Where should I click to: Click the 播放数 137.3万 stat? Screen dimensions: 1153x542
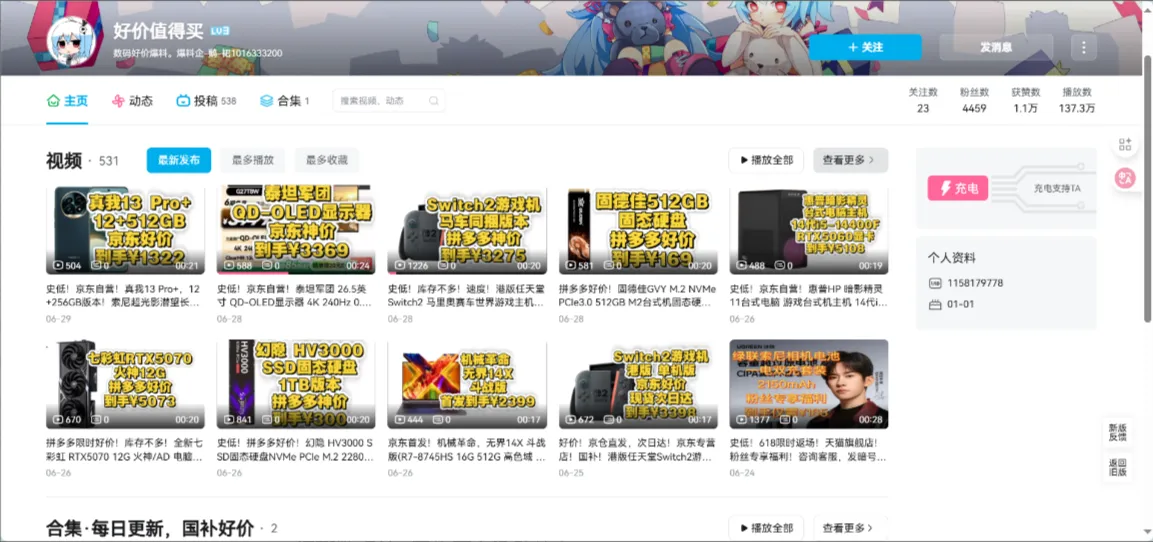(1077, 100)
